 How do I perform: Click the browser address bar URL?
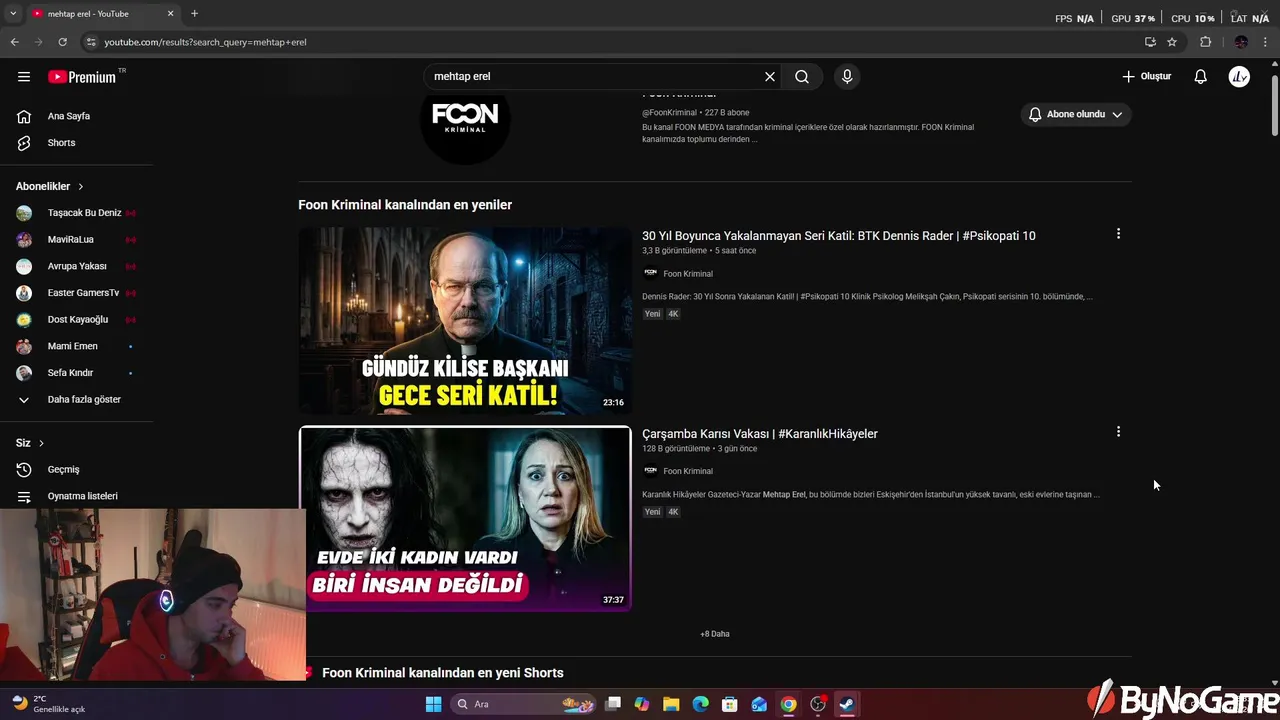click(205, 42)
